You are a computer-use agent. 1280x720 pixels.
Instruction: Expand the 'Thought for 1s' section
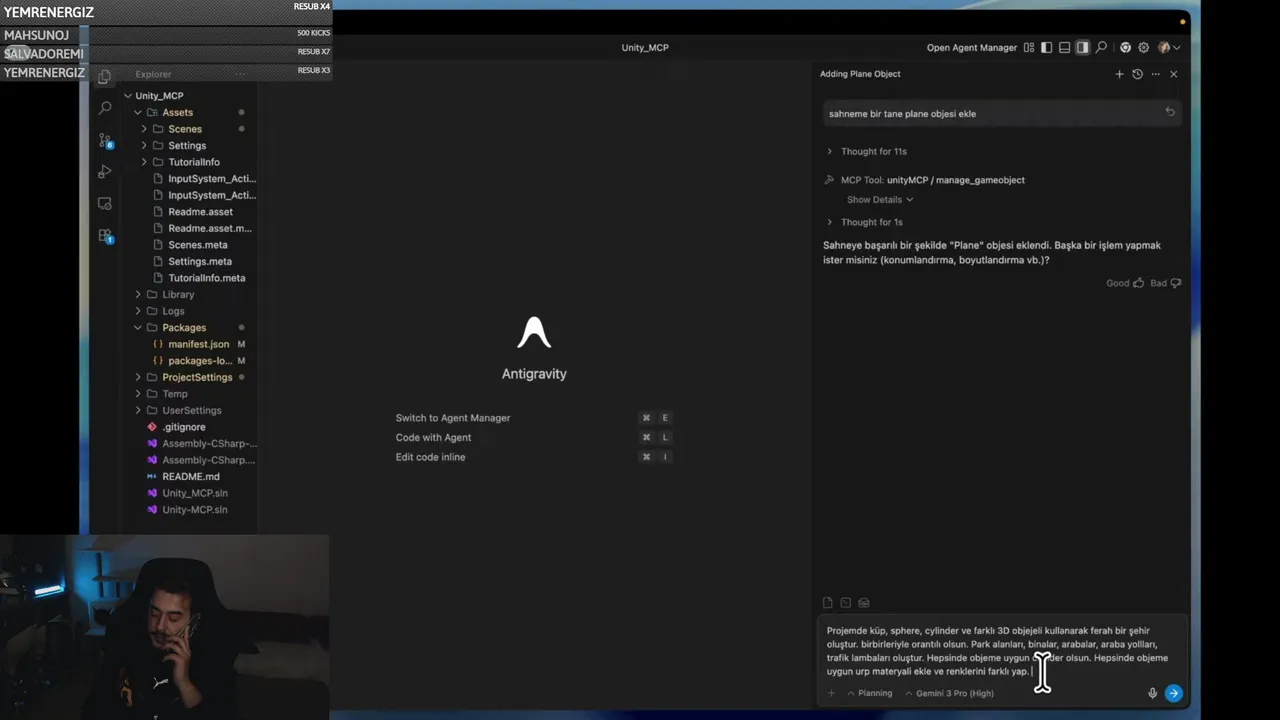pyautogui.click(x=864, y=222)
